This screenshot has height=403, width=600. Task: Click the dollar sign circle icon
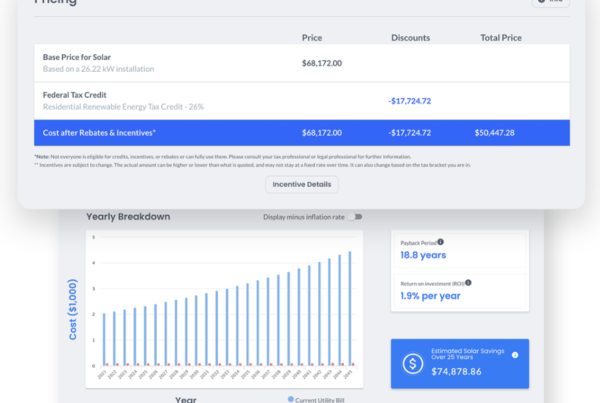[412, 365]
